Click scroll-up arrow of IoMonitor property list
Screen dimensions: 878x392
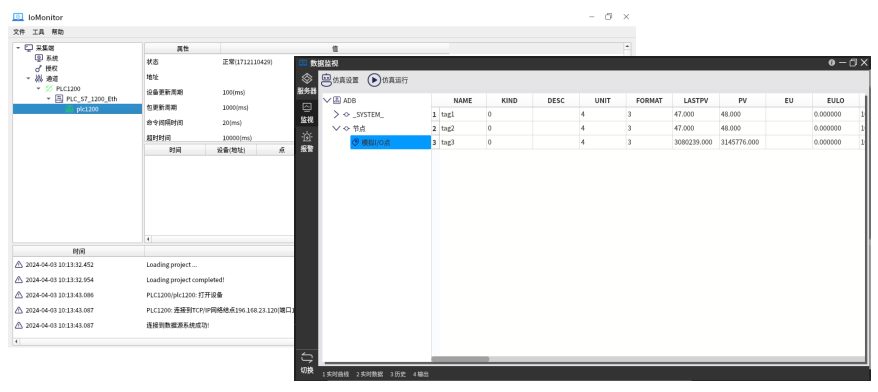click(x=627, y=47)
